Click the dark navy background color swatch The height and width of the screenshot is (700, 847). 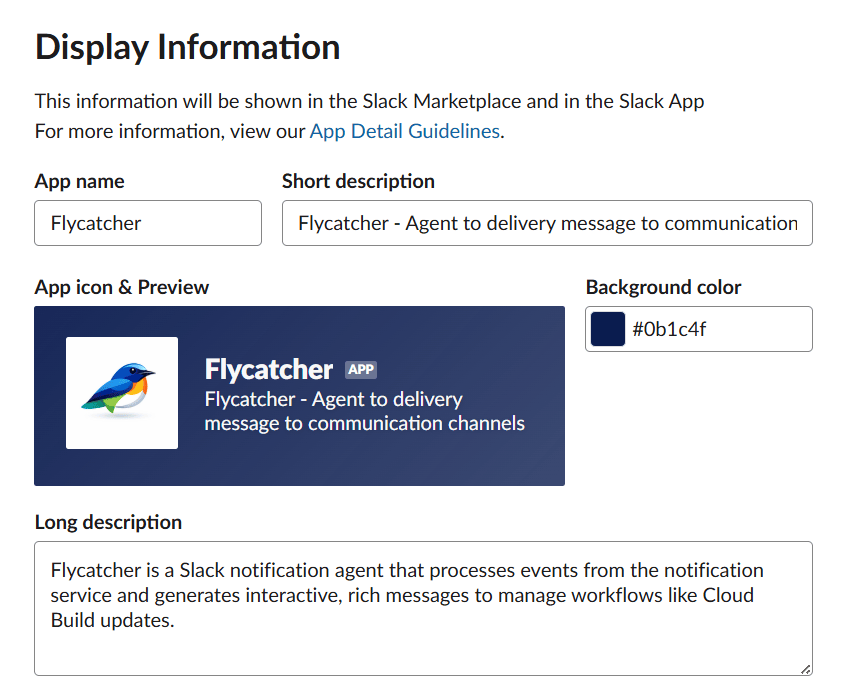click(x=608, y=329)
